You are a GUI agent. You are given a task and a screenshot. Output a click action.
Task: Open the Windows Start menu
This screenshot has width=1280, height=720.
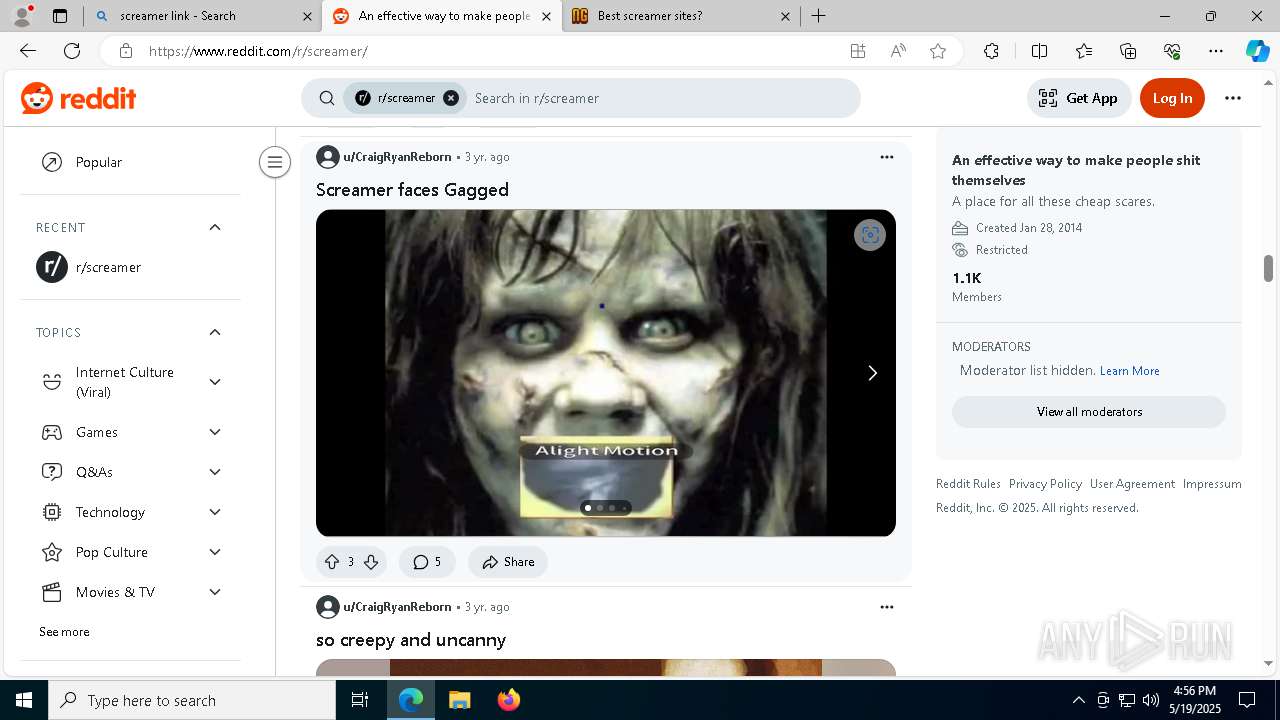(x=24, y=700)
